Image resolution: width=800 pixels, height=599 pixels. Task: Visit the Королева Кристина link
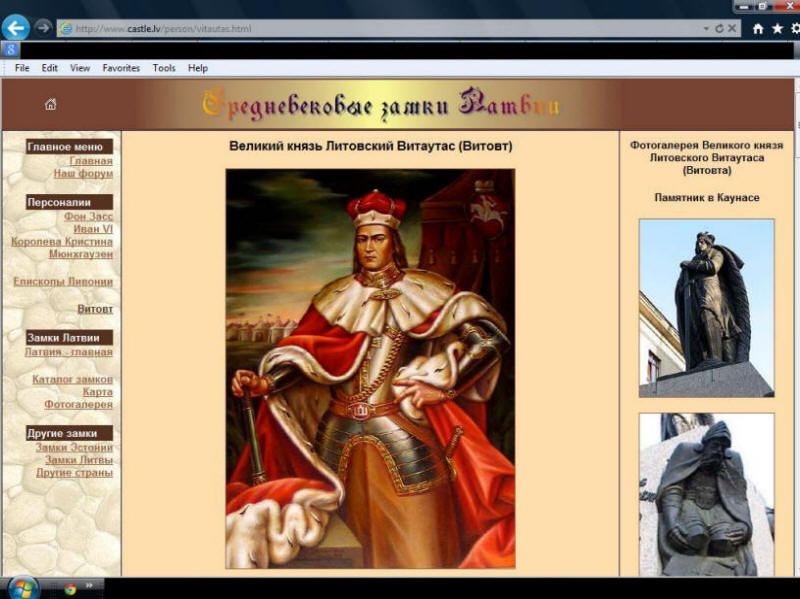tap(62, 241)
